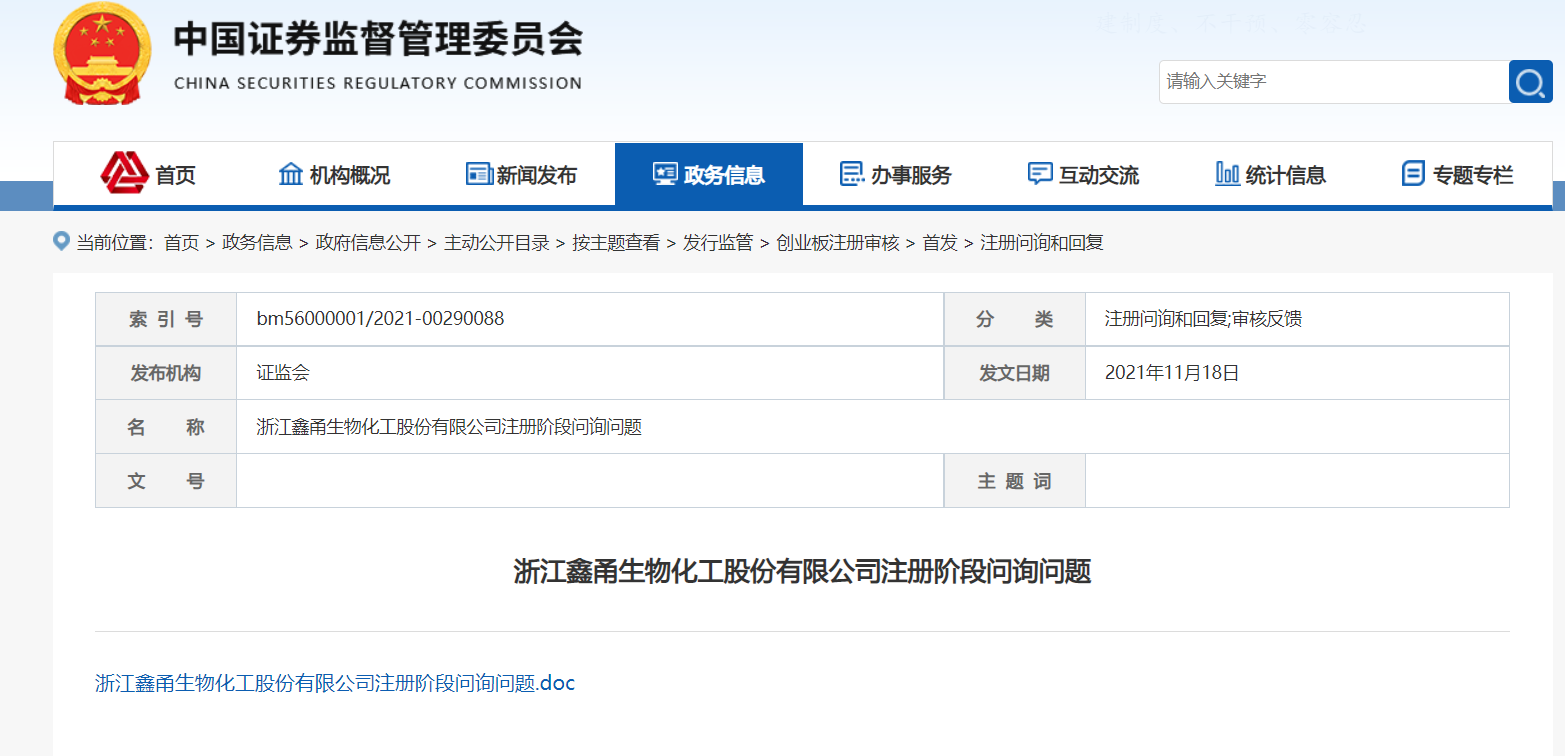Image resolution: width=1565 pixels, height=756 pixels.
Task: Click index number bm56000001/2021-00290088
Action: [380, 319]
